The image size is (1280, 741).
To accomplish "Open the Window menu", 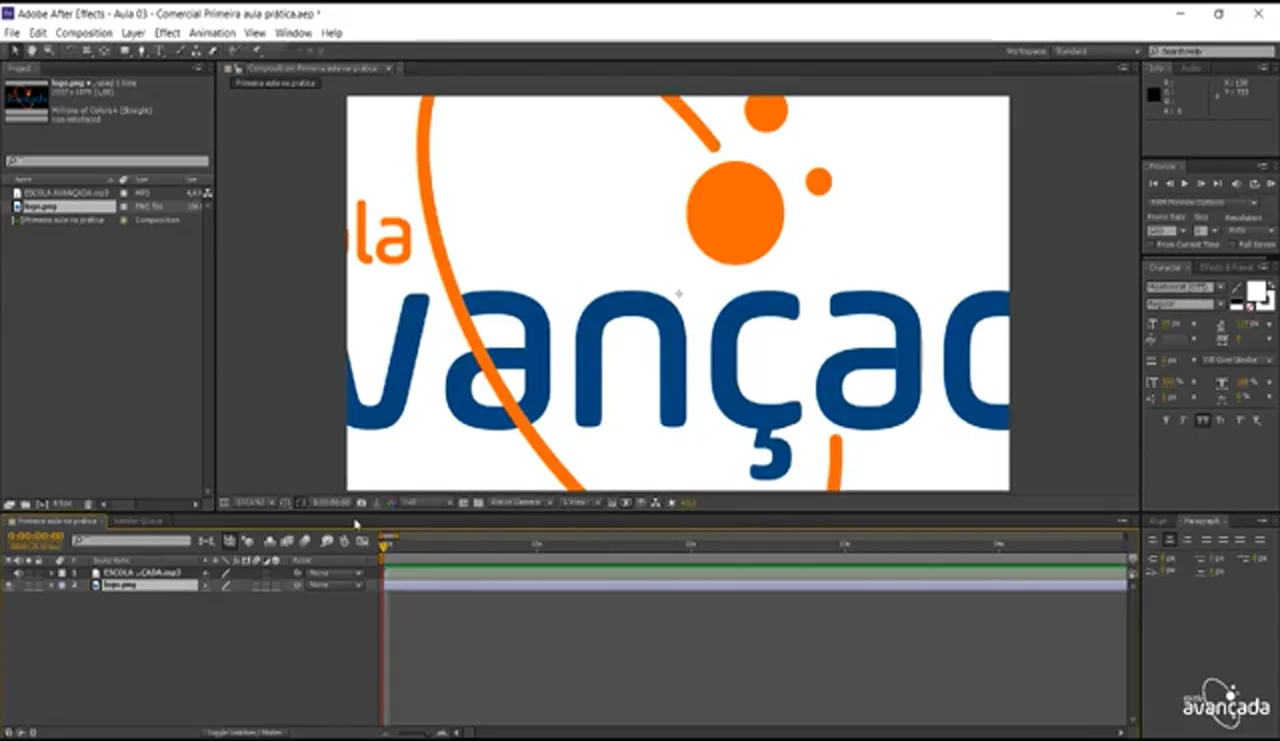I will point(294,33).
